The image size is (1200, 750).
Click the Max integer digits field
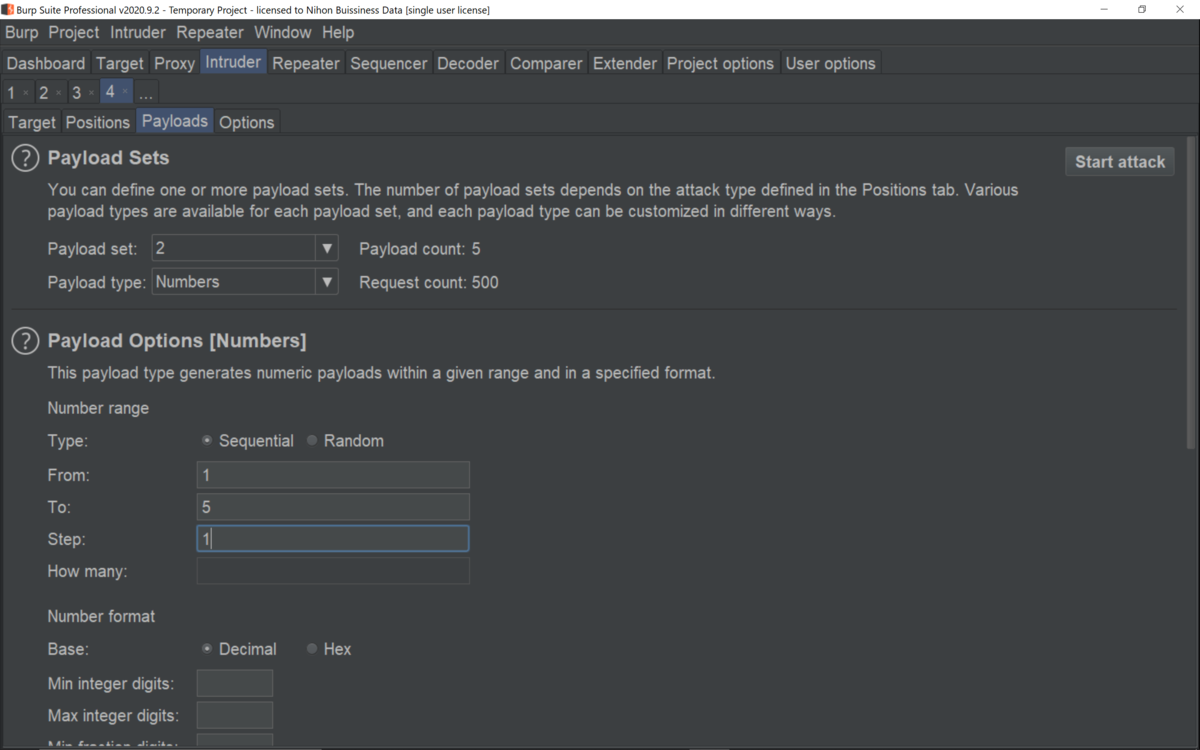click(x=235, y=716)
